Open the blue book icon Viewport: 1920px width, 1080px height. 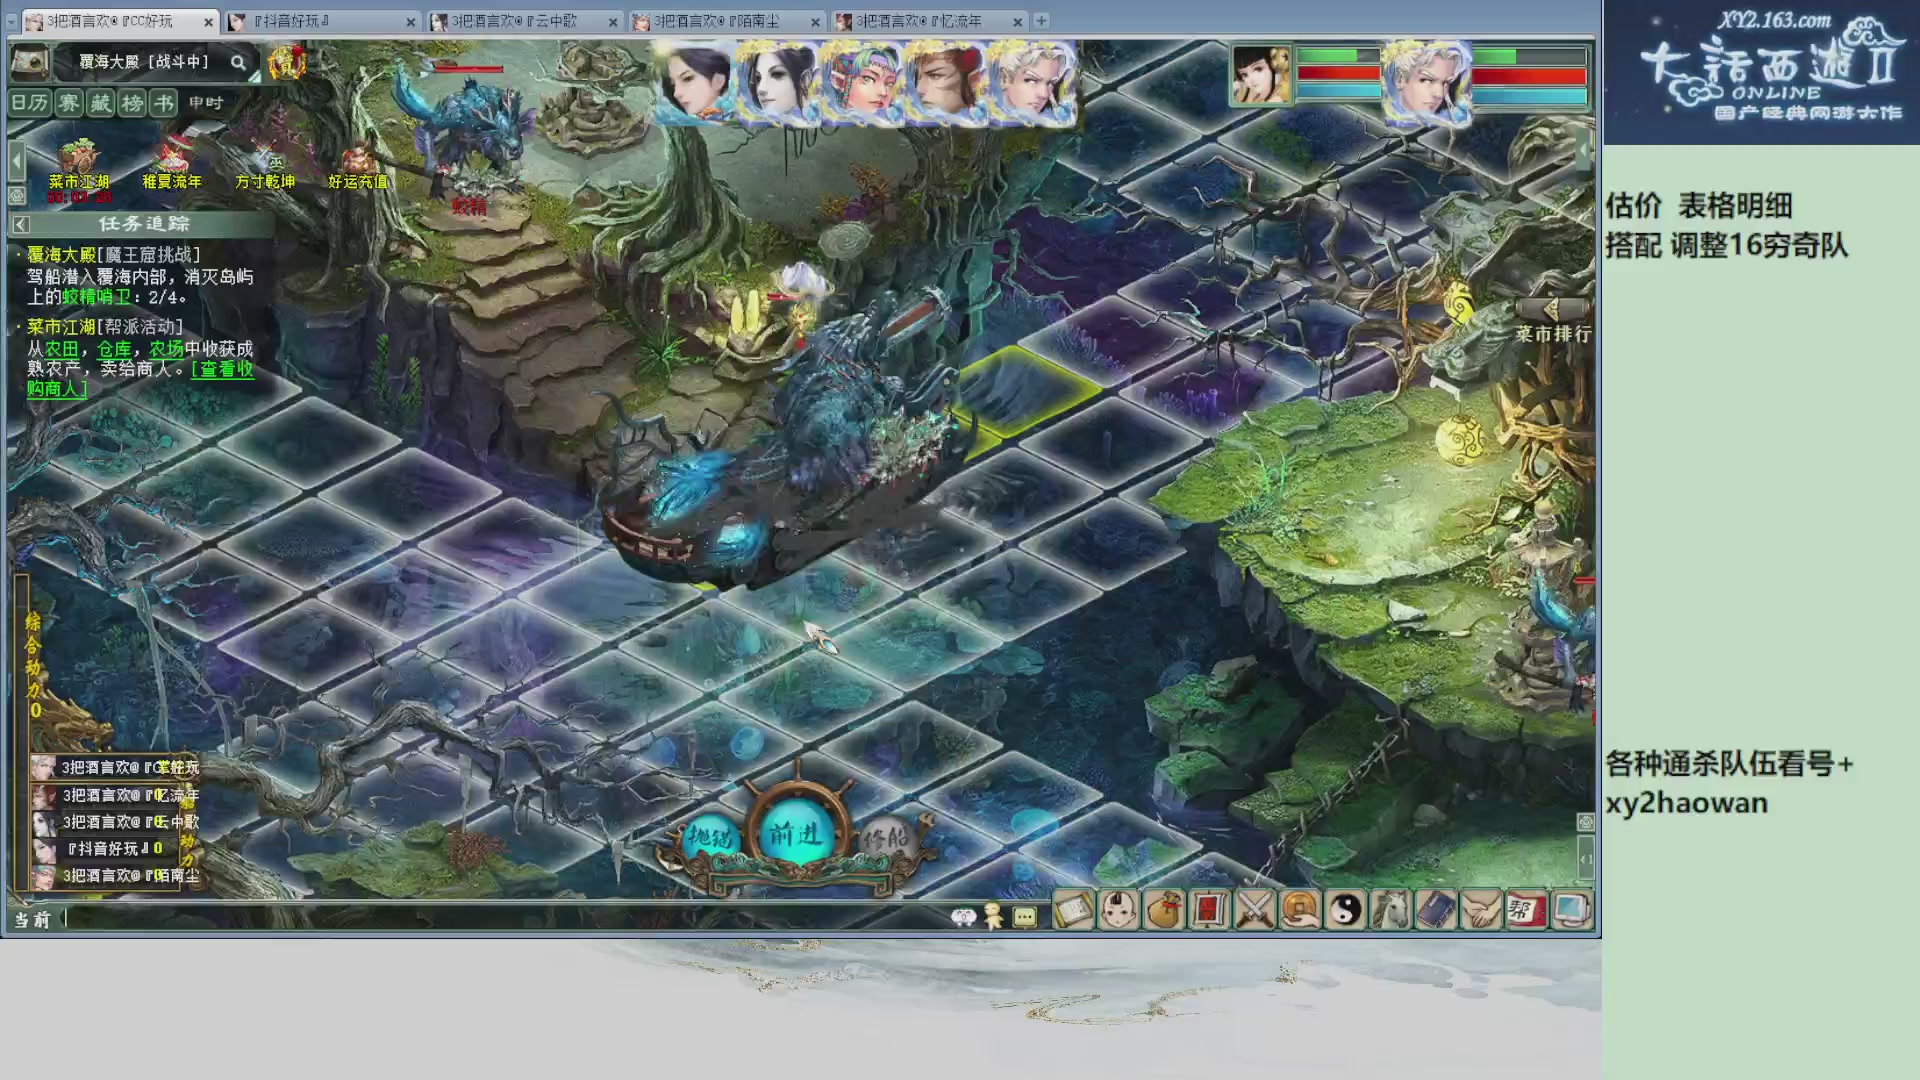[1436, 911]
